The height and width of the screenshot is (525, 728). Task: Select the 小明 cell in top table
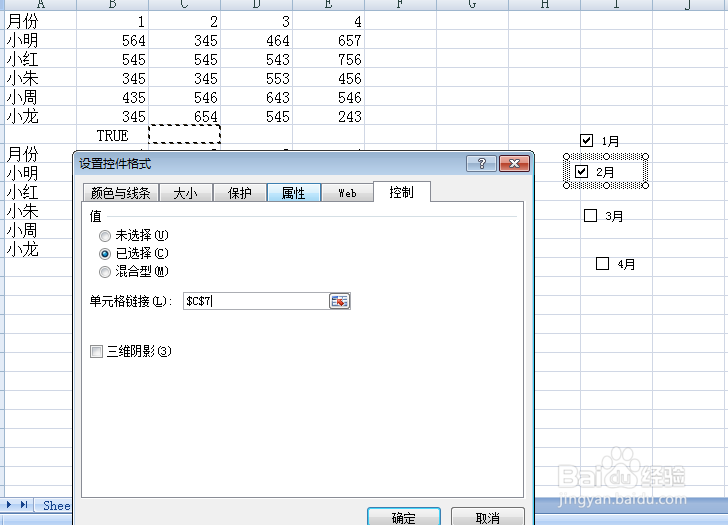pyautogui.click(x=40, y=40)
